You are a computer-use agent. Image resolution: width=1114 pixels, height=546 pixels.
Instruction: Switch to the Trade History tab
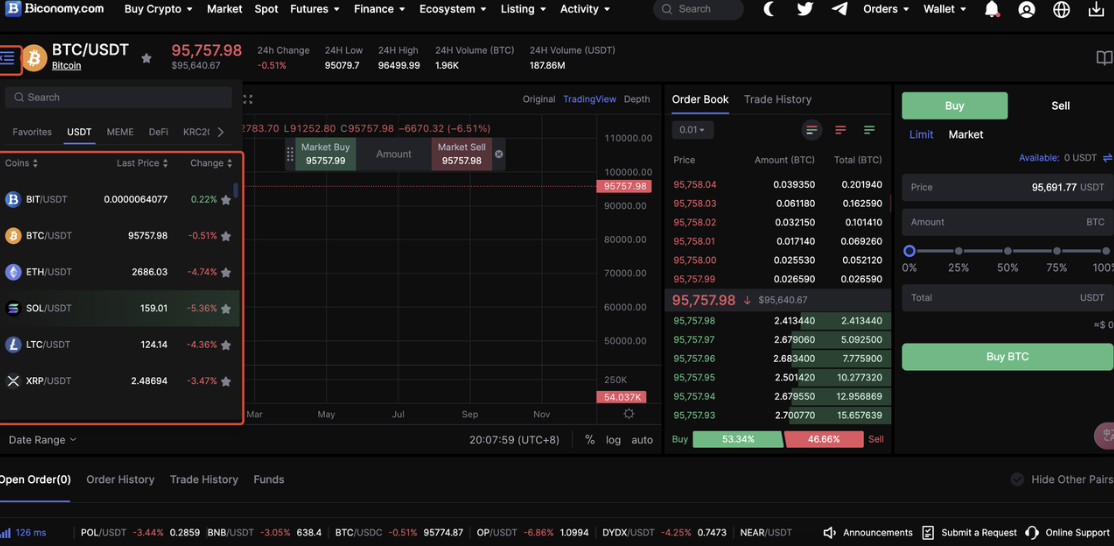click(777, 100)
